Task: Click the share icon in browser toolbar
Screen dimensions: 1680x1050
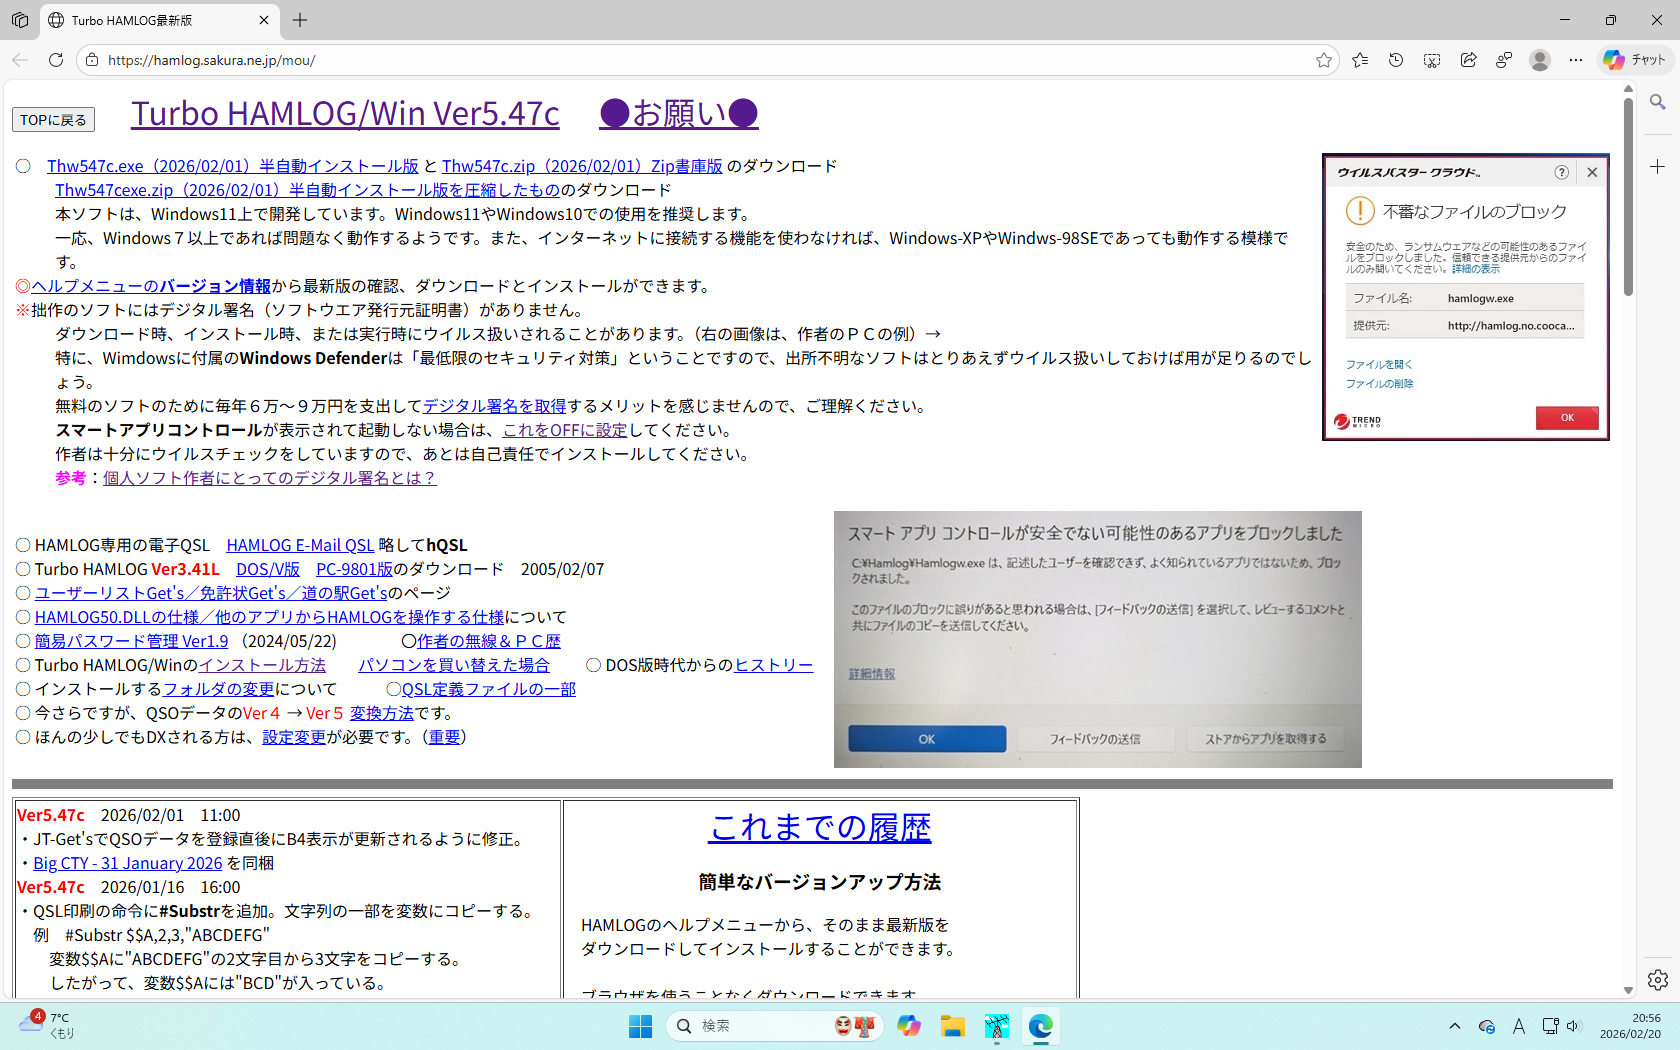Action: (x=1468, y=60)
